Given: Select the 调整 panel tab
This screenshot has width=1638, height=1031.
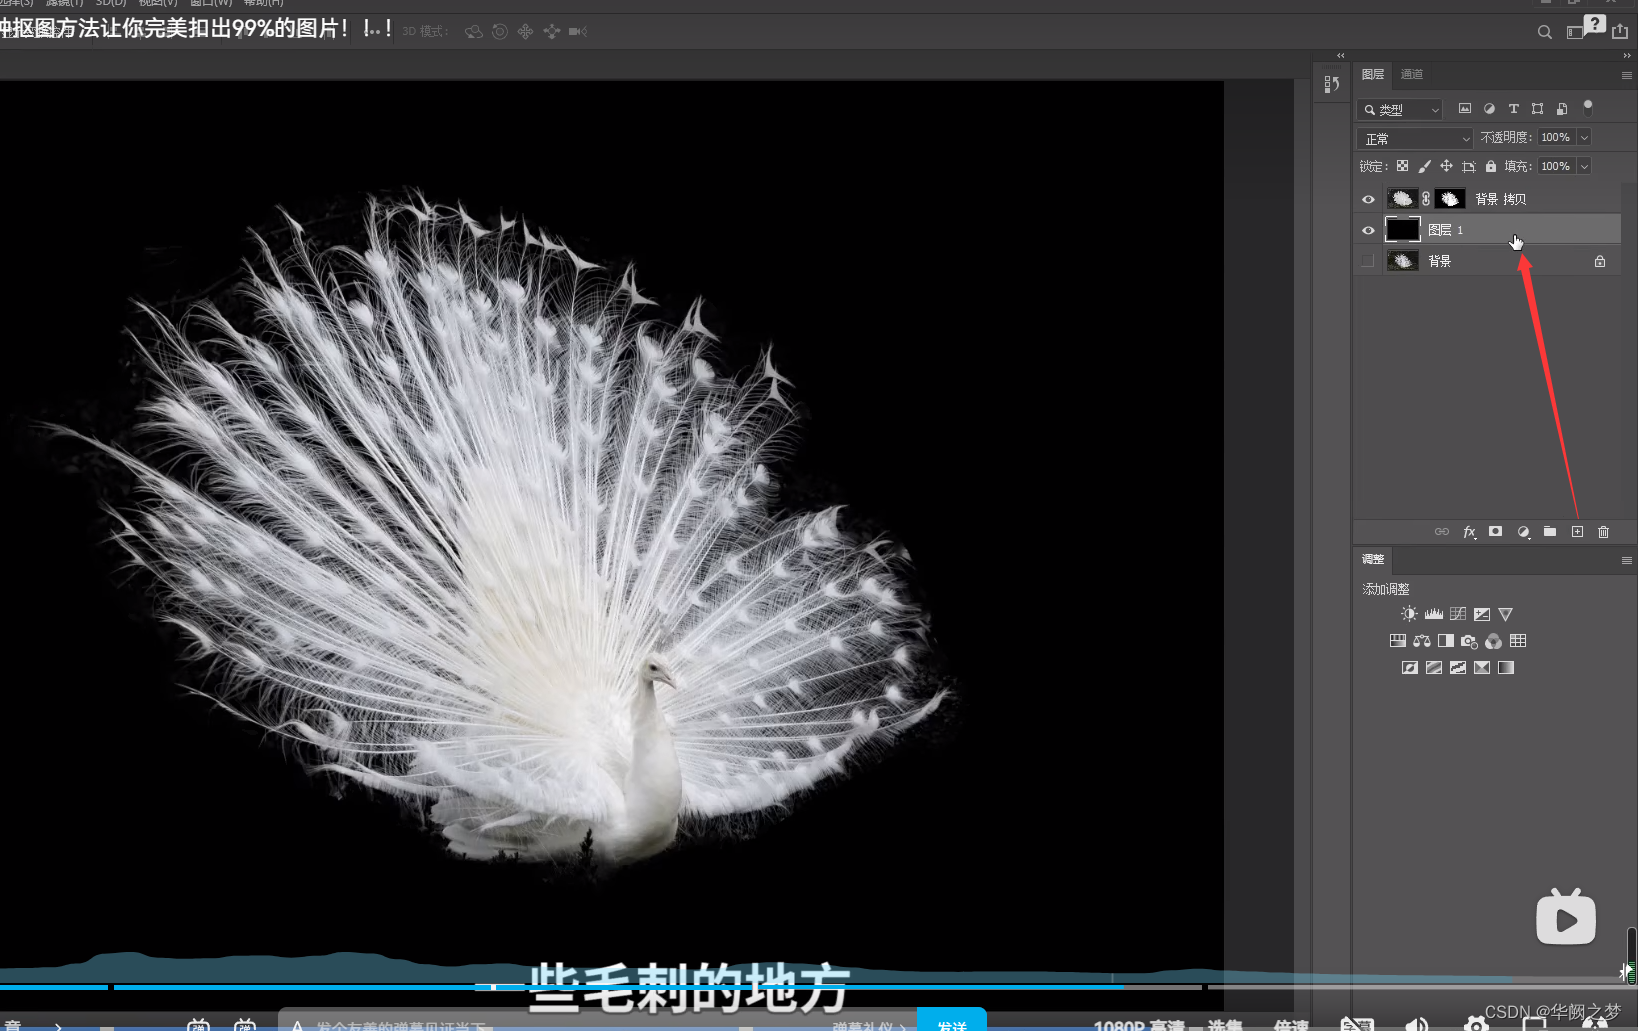Looking at the screenshot, I should 1373,559.
